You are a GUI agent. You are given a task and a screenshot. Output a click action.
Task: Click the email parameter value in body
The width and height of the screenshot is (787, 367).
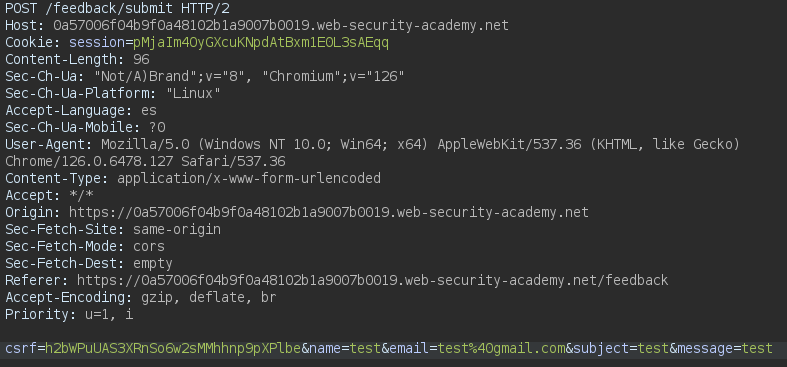coord(501,348)
